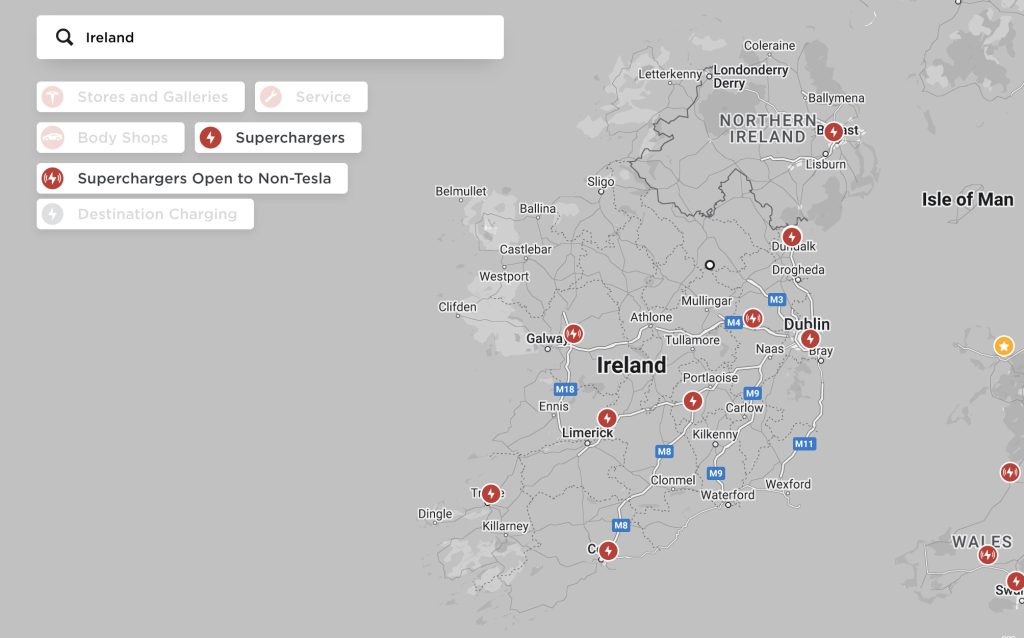Click the Naas map label
The image size is (1024, 638).
point(770,349)
